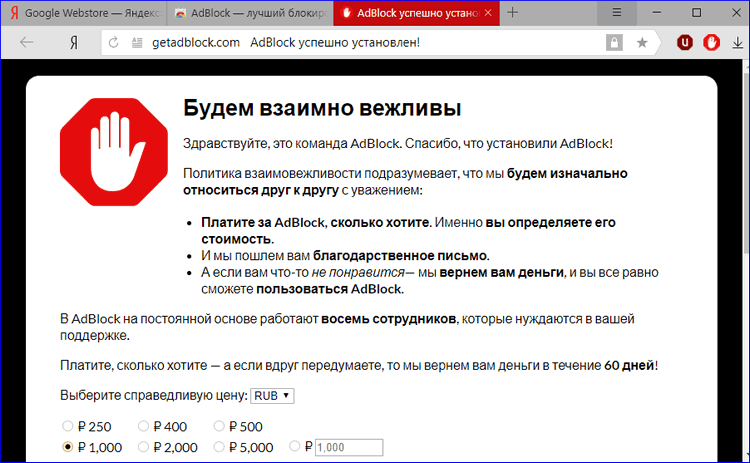Screen dimensions: 750x463
Task: Close the AdBlock успешно установлен tab
Action: [488, 13]
